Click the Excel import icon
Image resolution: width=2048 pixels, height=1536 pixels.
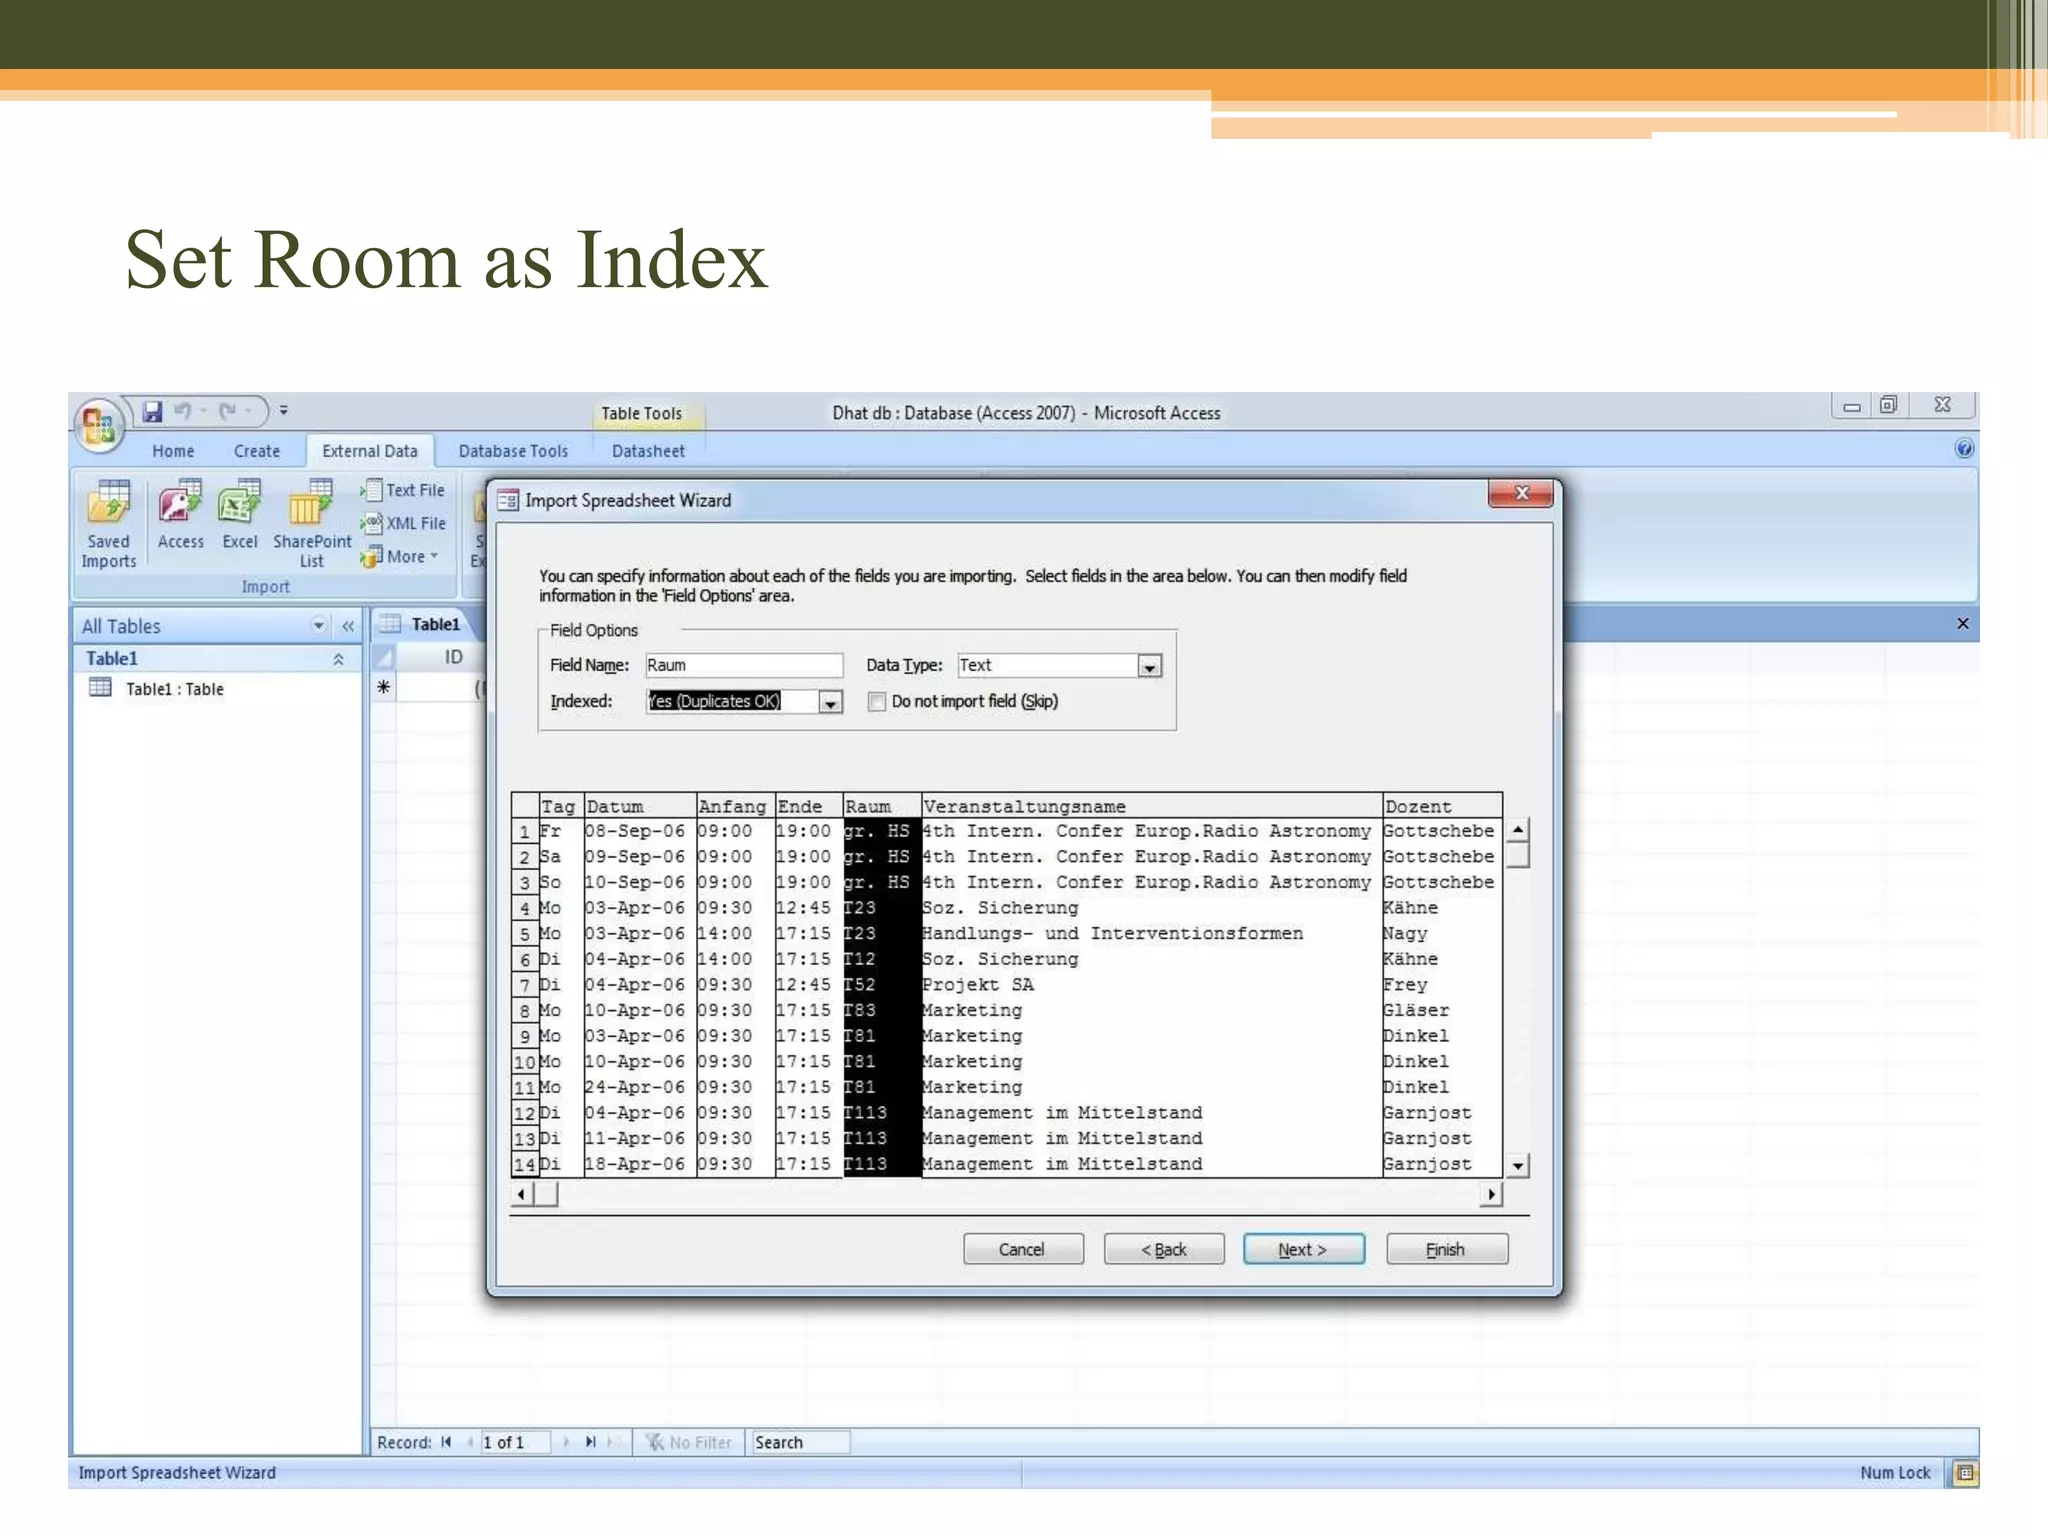pyautogui.click(x=240, y=515)
